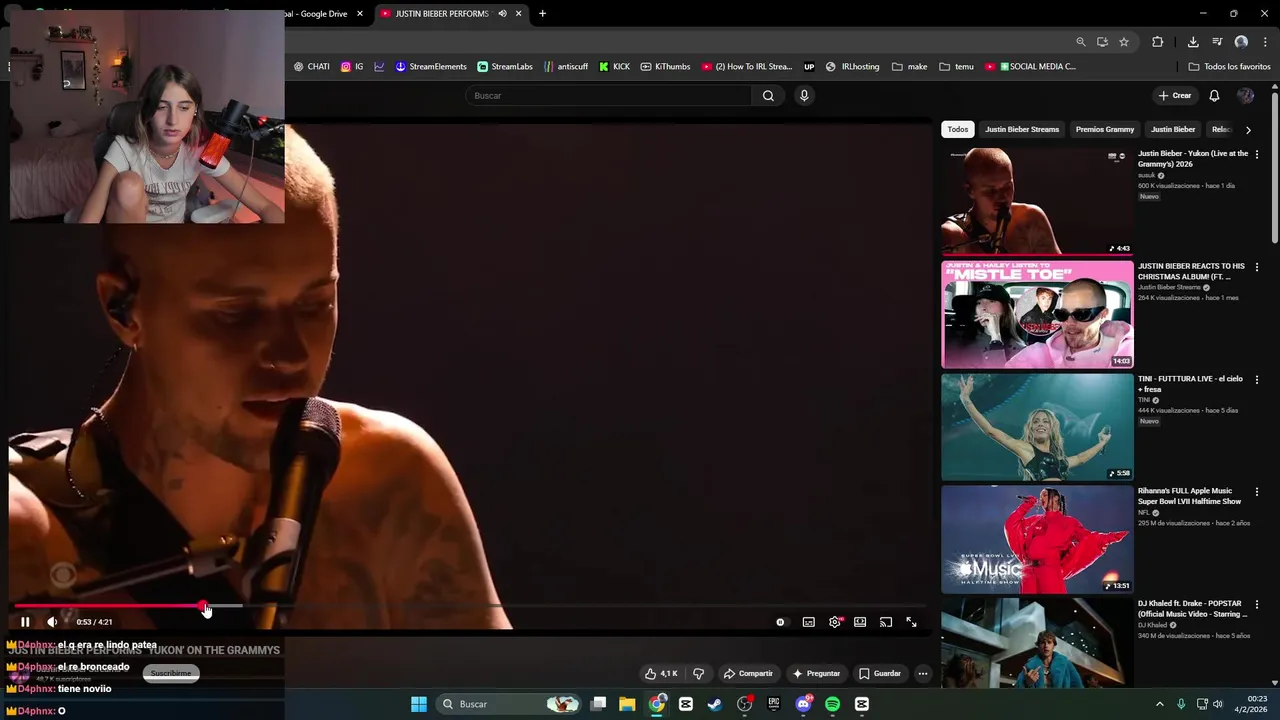Open options for Christmas album reaction video
This screenshot has height=720, width=1280.
(x=1257, y=268)
